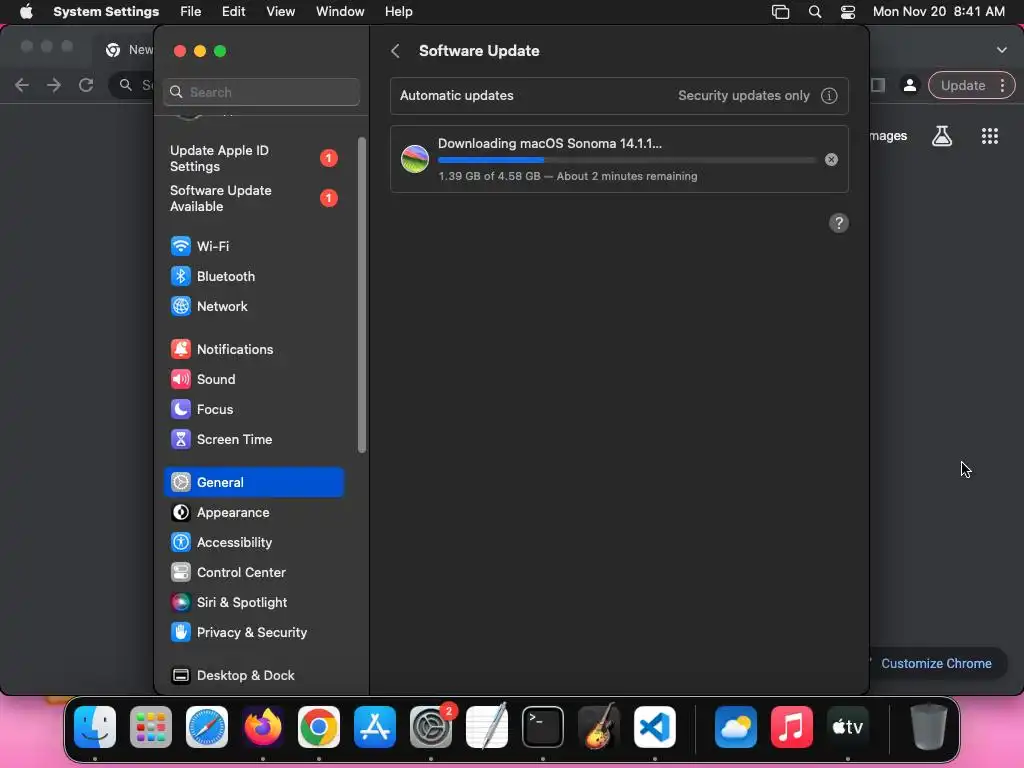Image resolution: width=1024 pixels, height=768 pixels.
Task: Click the Automatic updates row
Action: pos(619,96)
